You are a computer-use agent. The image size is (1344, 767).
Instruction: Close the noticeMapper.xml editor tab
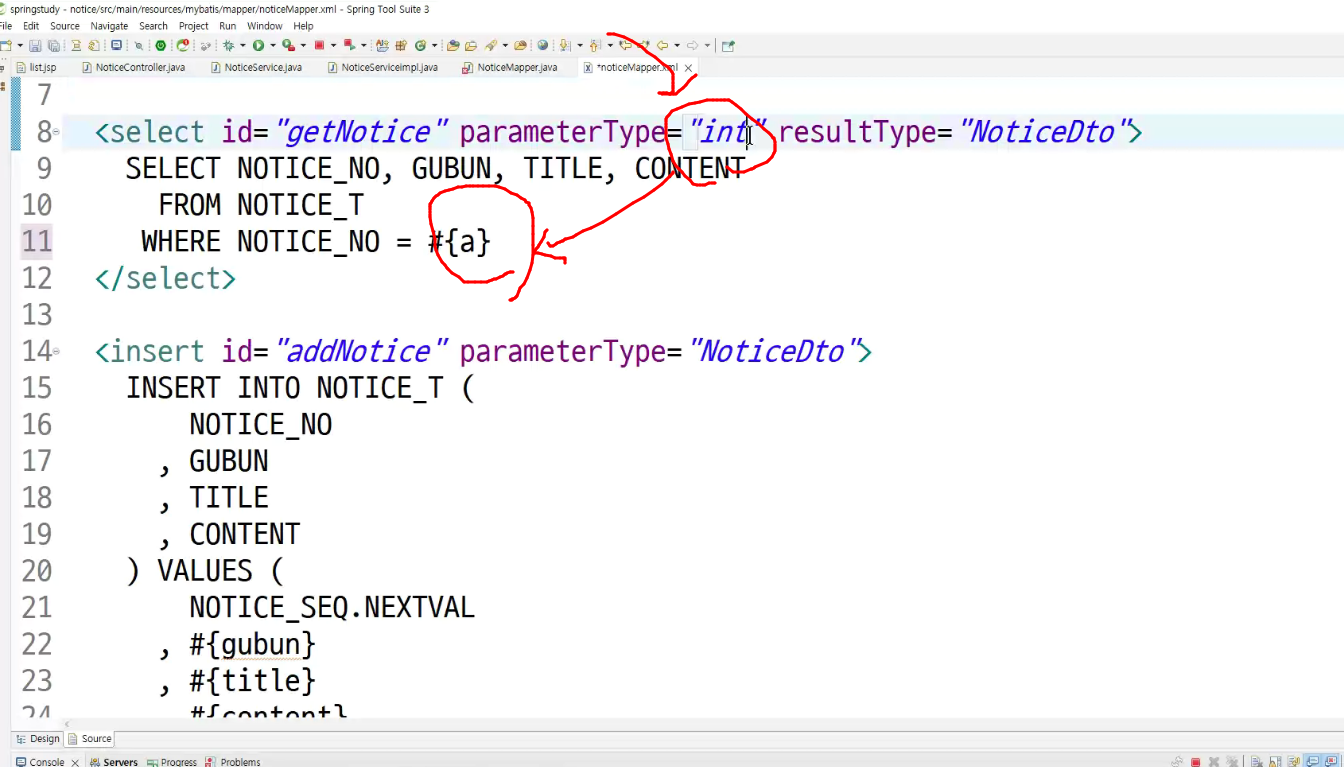688,67
